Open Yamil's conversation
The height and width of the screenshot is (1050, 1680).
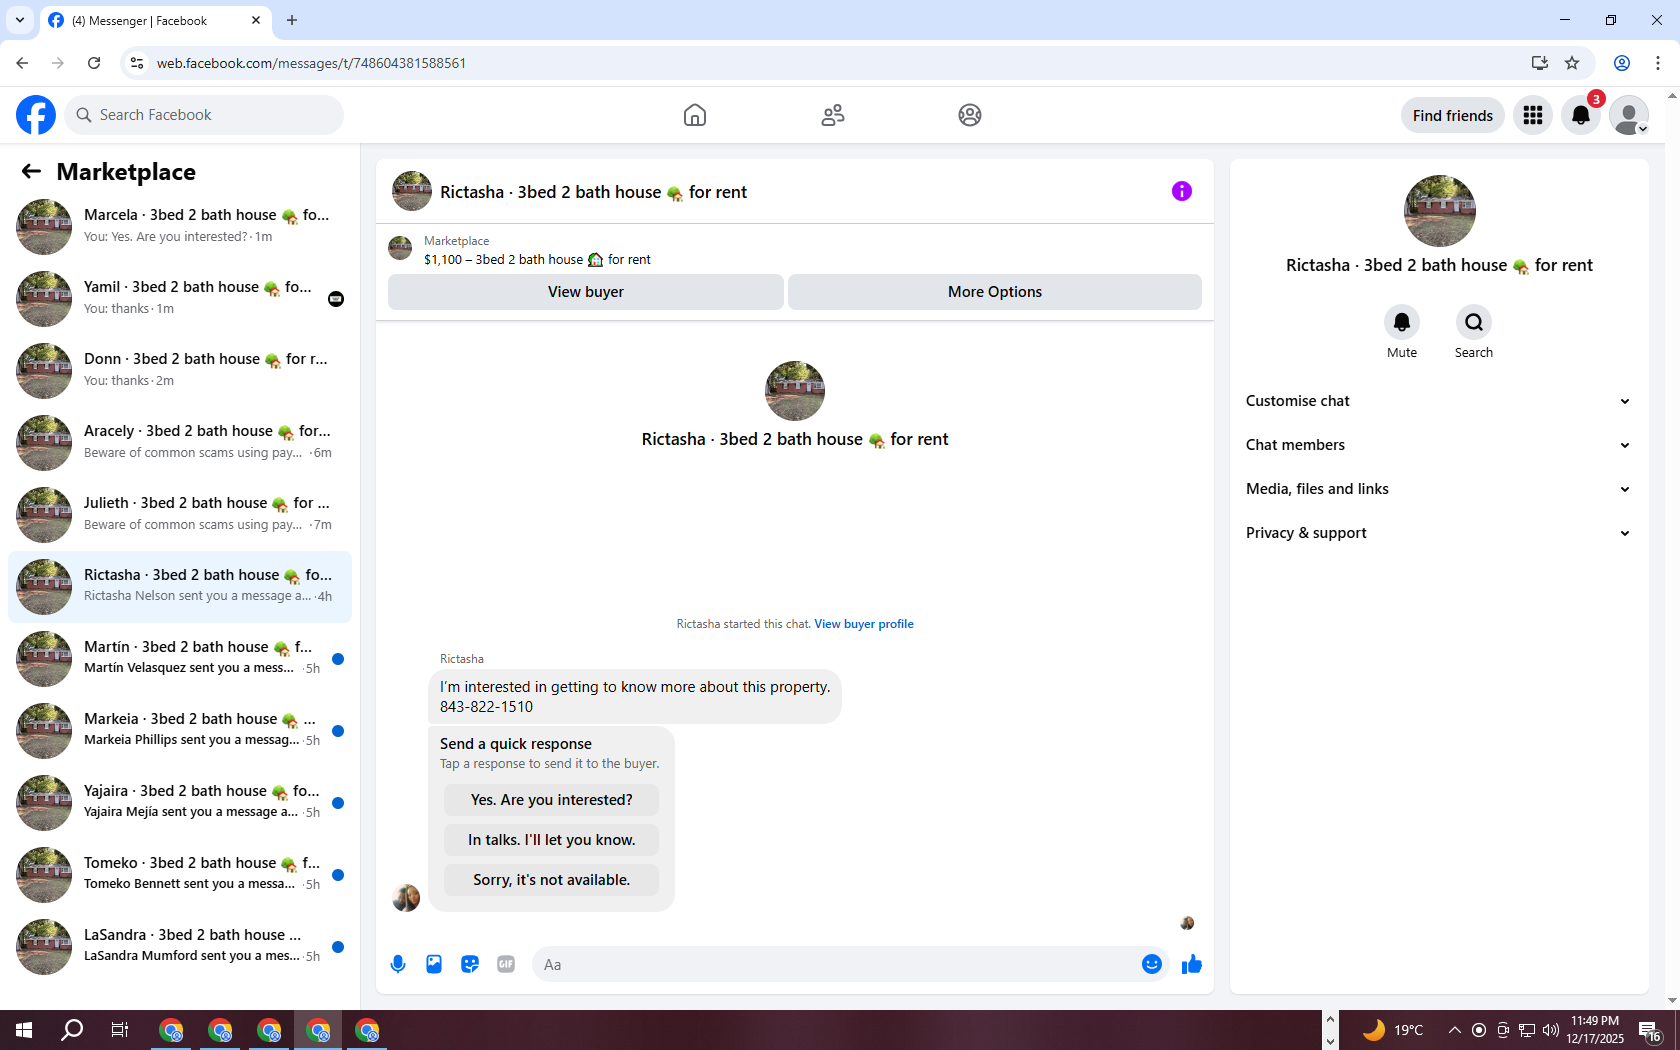click(x=180, y=299)
